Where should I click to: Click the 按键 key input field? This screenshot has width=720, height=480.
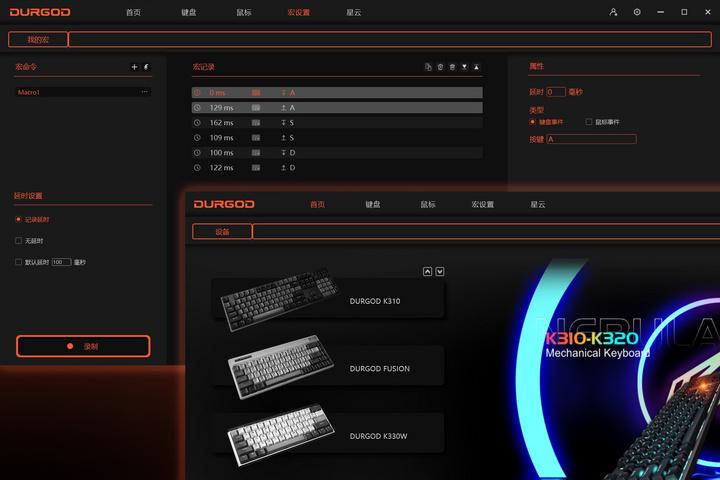click(x=591, y=139)
